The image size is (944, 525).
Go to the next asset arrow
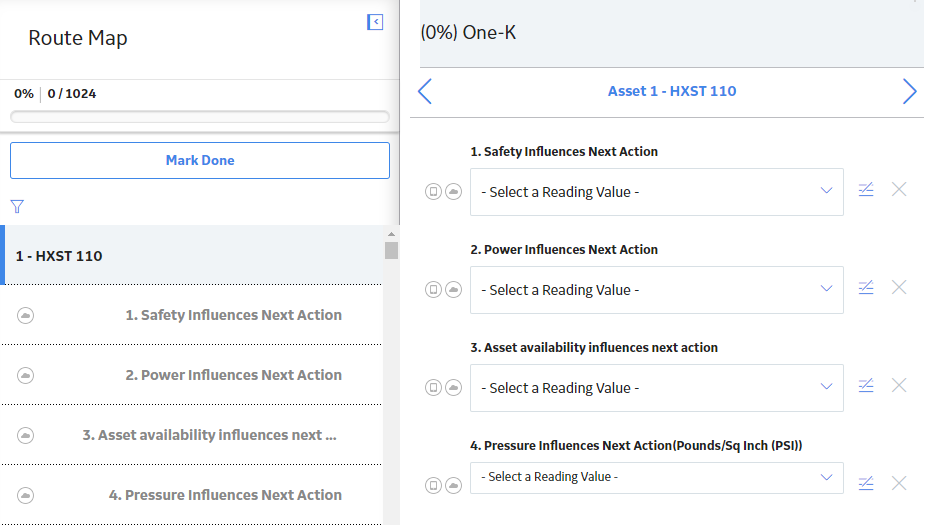(x=910, y=92)
